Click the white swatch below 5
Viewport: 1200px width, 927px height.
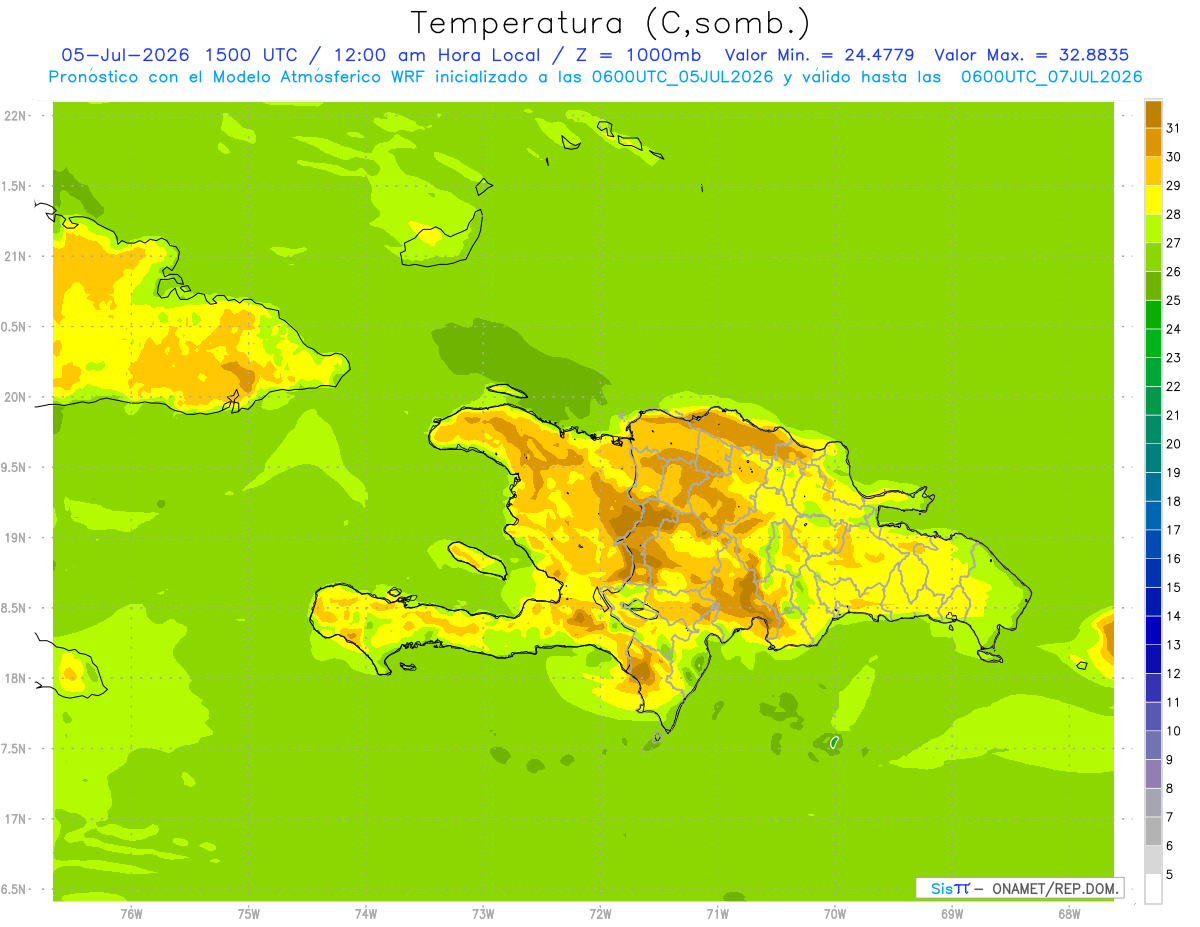click(1154, 888)
